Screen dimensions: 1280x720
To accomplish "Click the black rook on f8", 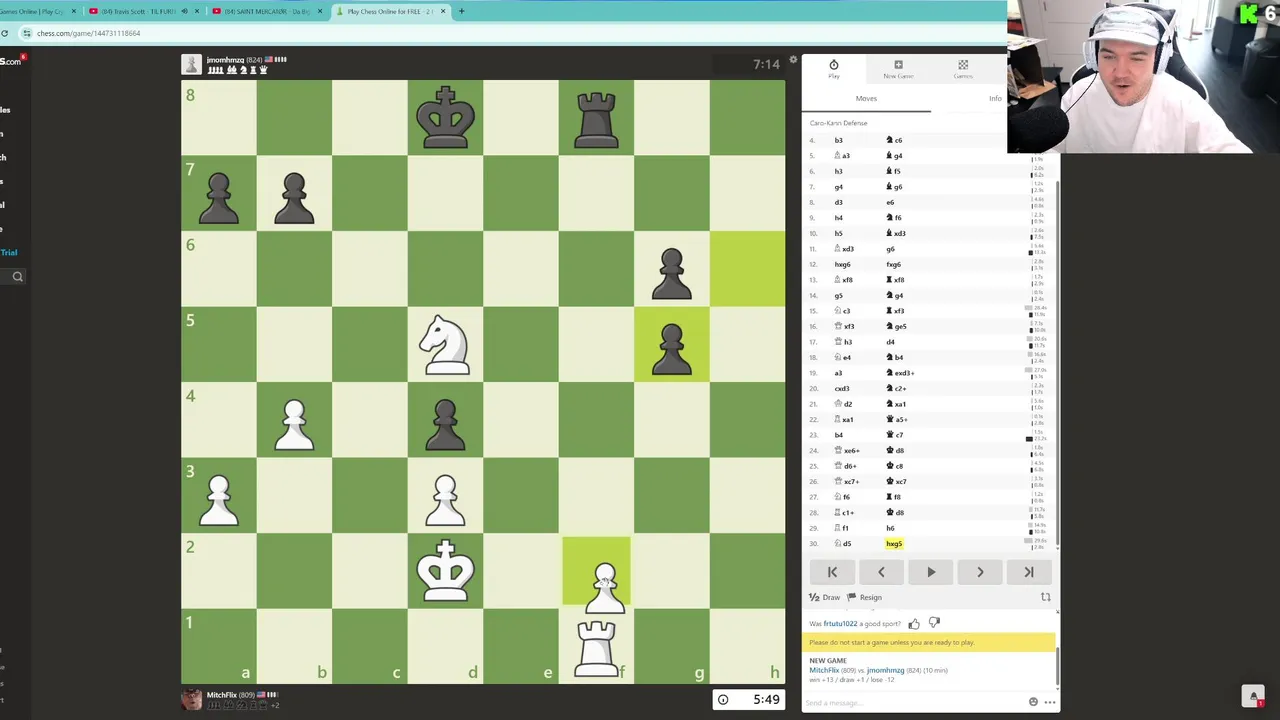I will point(596,119).
